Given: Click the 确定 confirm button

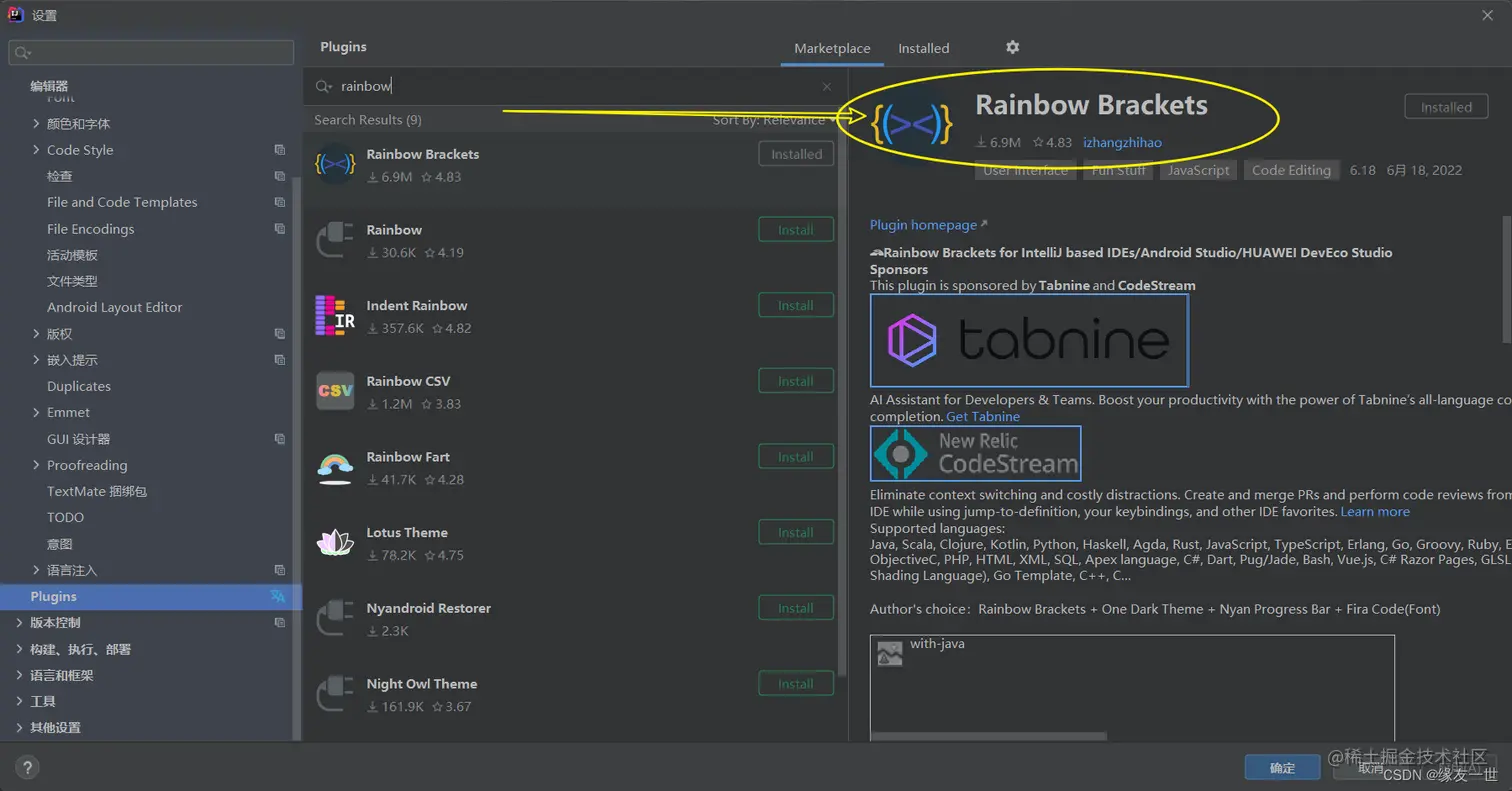Looking at the screenshot, I should (1282, 768).
